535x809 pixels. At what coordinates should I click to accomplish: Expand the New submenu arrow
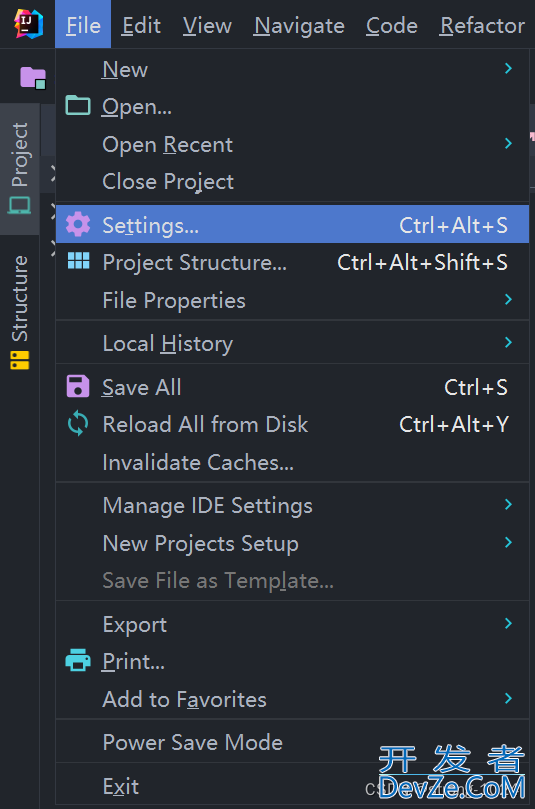point(508,69)
